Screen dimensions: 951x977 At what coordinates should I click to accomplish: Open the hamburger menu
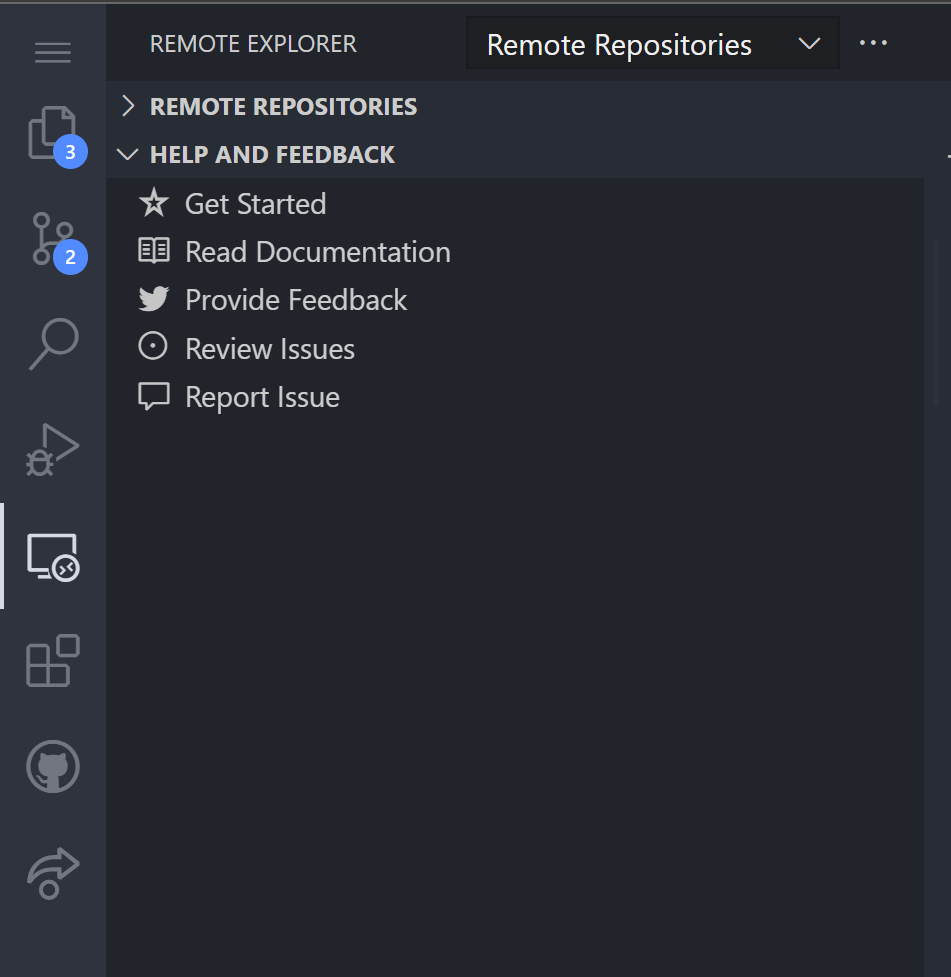(52, 52)
